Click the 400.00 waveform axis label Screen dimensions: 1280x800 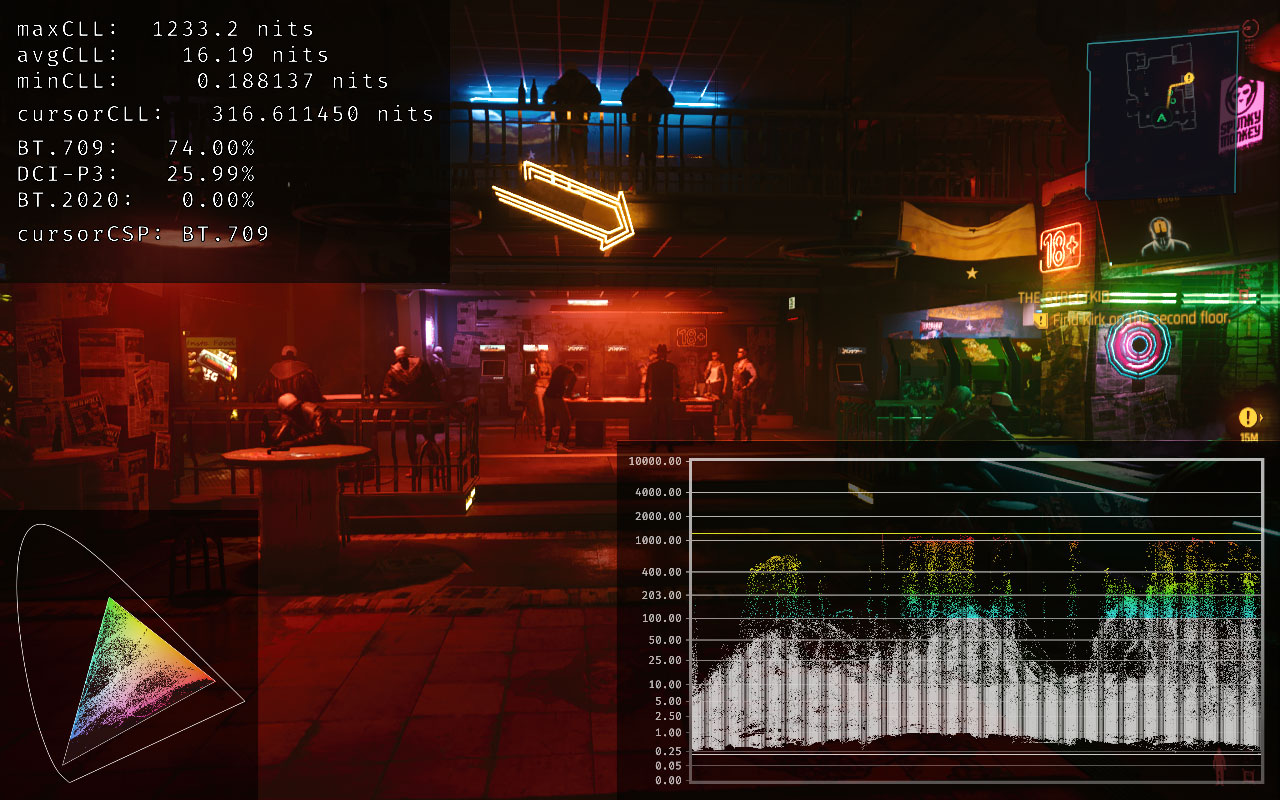(x=662, y=572)
